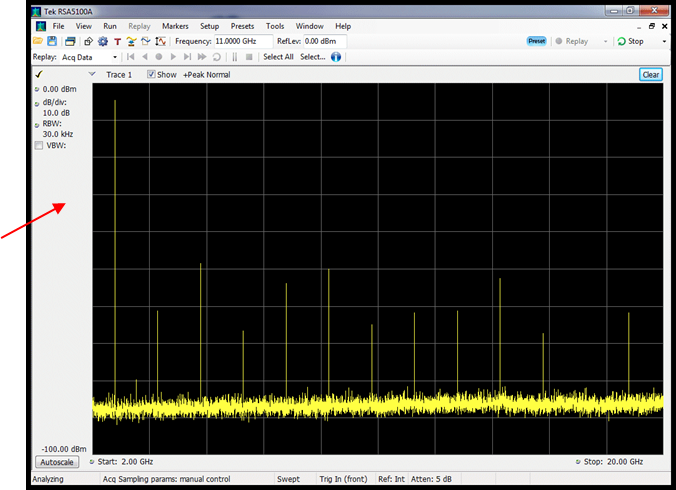Open the Markers menu

(x=175, y=26)
